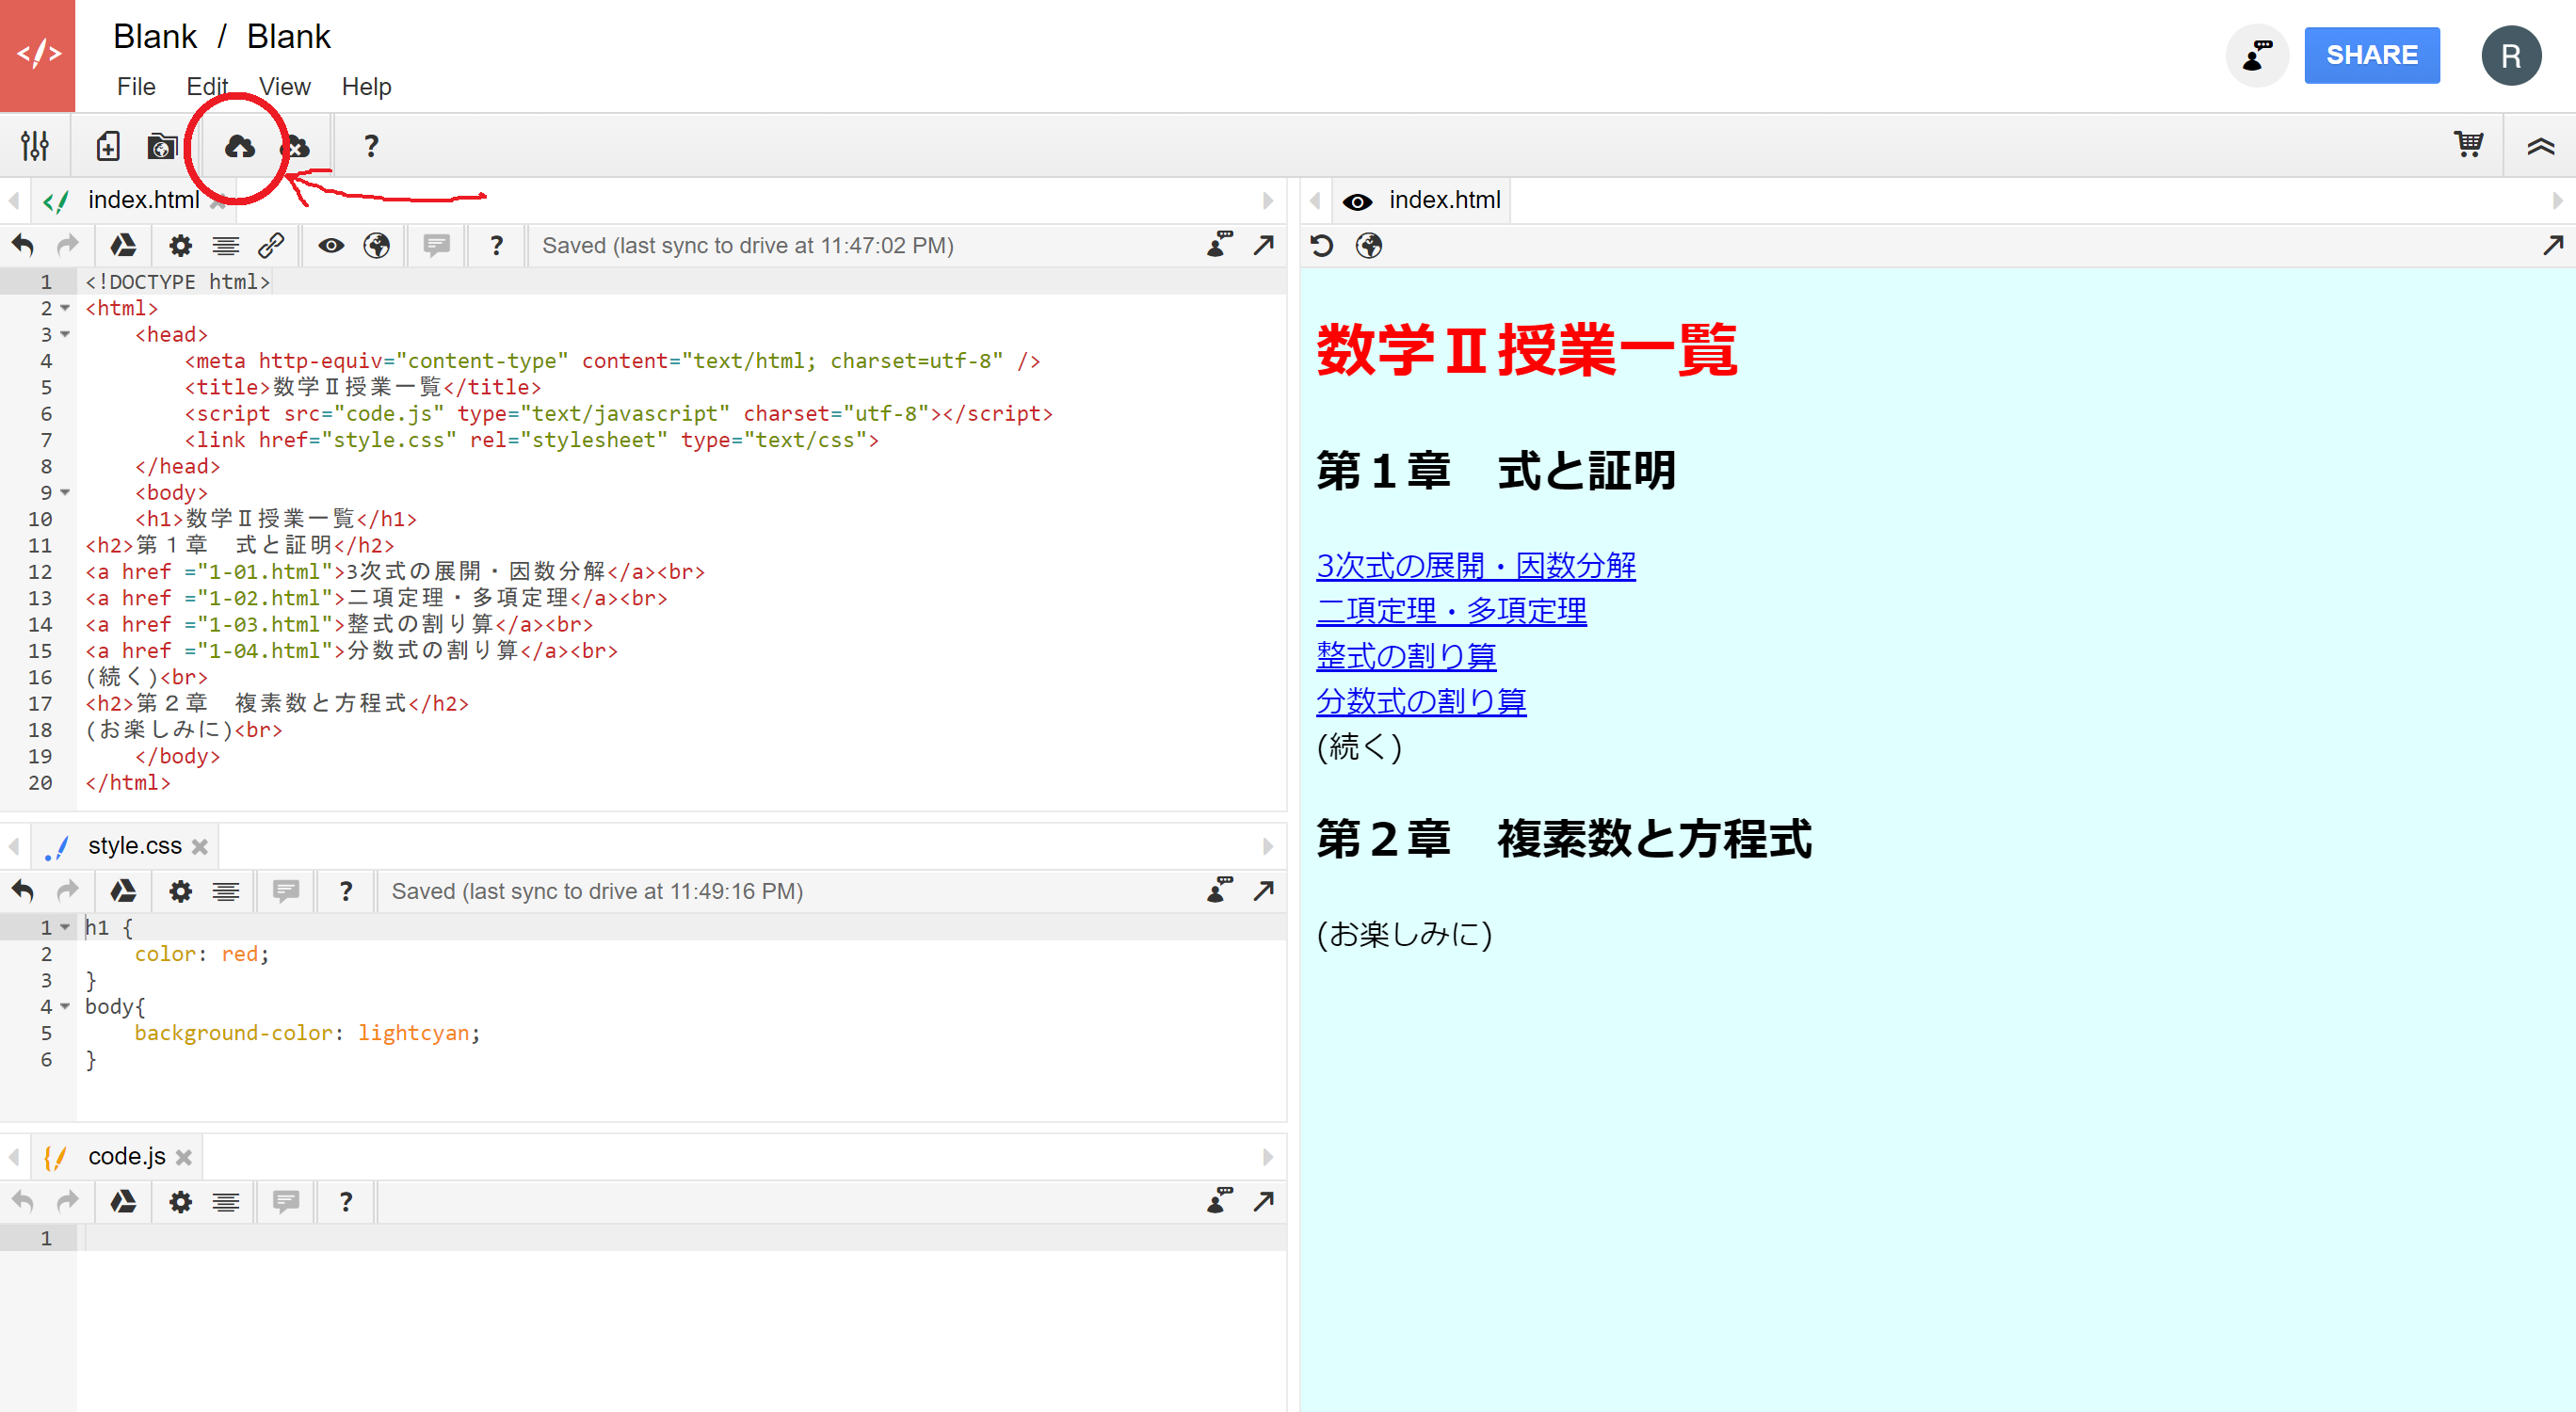This screenshot has width=2576, height=1412.
Task: Click the question mark in style.css toolbar
Action: [x=346, y=891]
